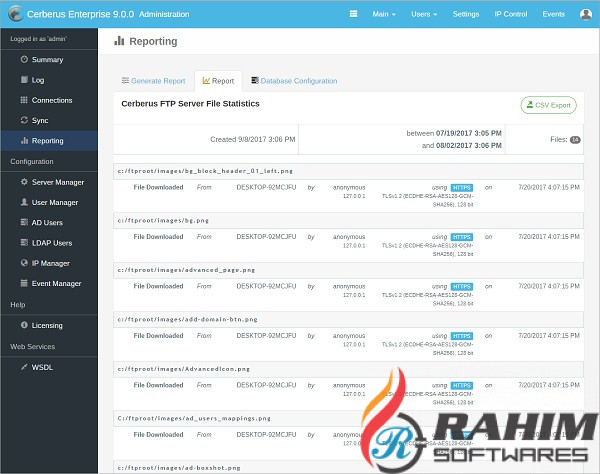Open IP Control from top navigation
The height and width of the screenshot is (474, 600).
tap(510, 14)
